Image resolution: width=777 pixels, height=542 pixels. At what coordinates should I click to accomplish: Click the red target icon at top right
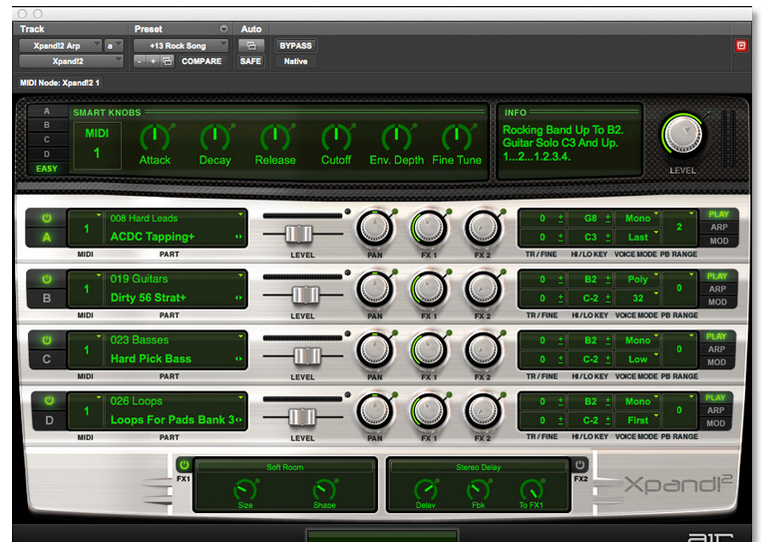[741, 46]
